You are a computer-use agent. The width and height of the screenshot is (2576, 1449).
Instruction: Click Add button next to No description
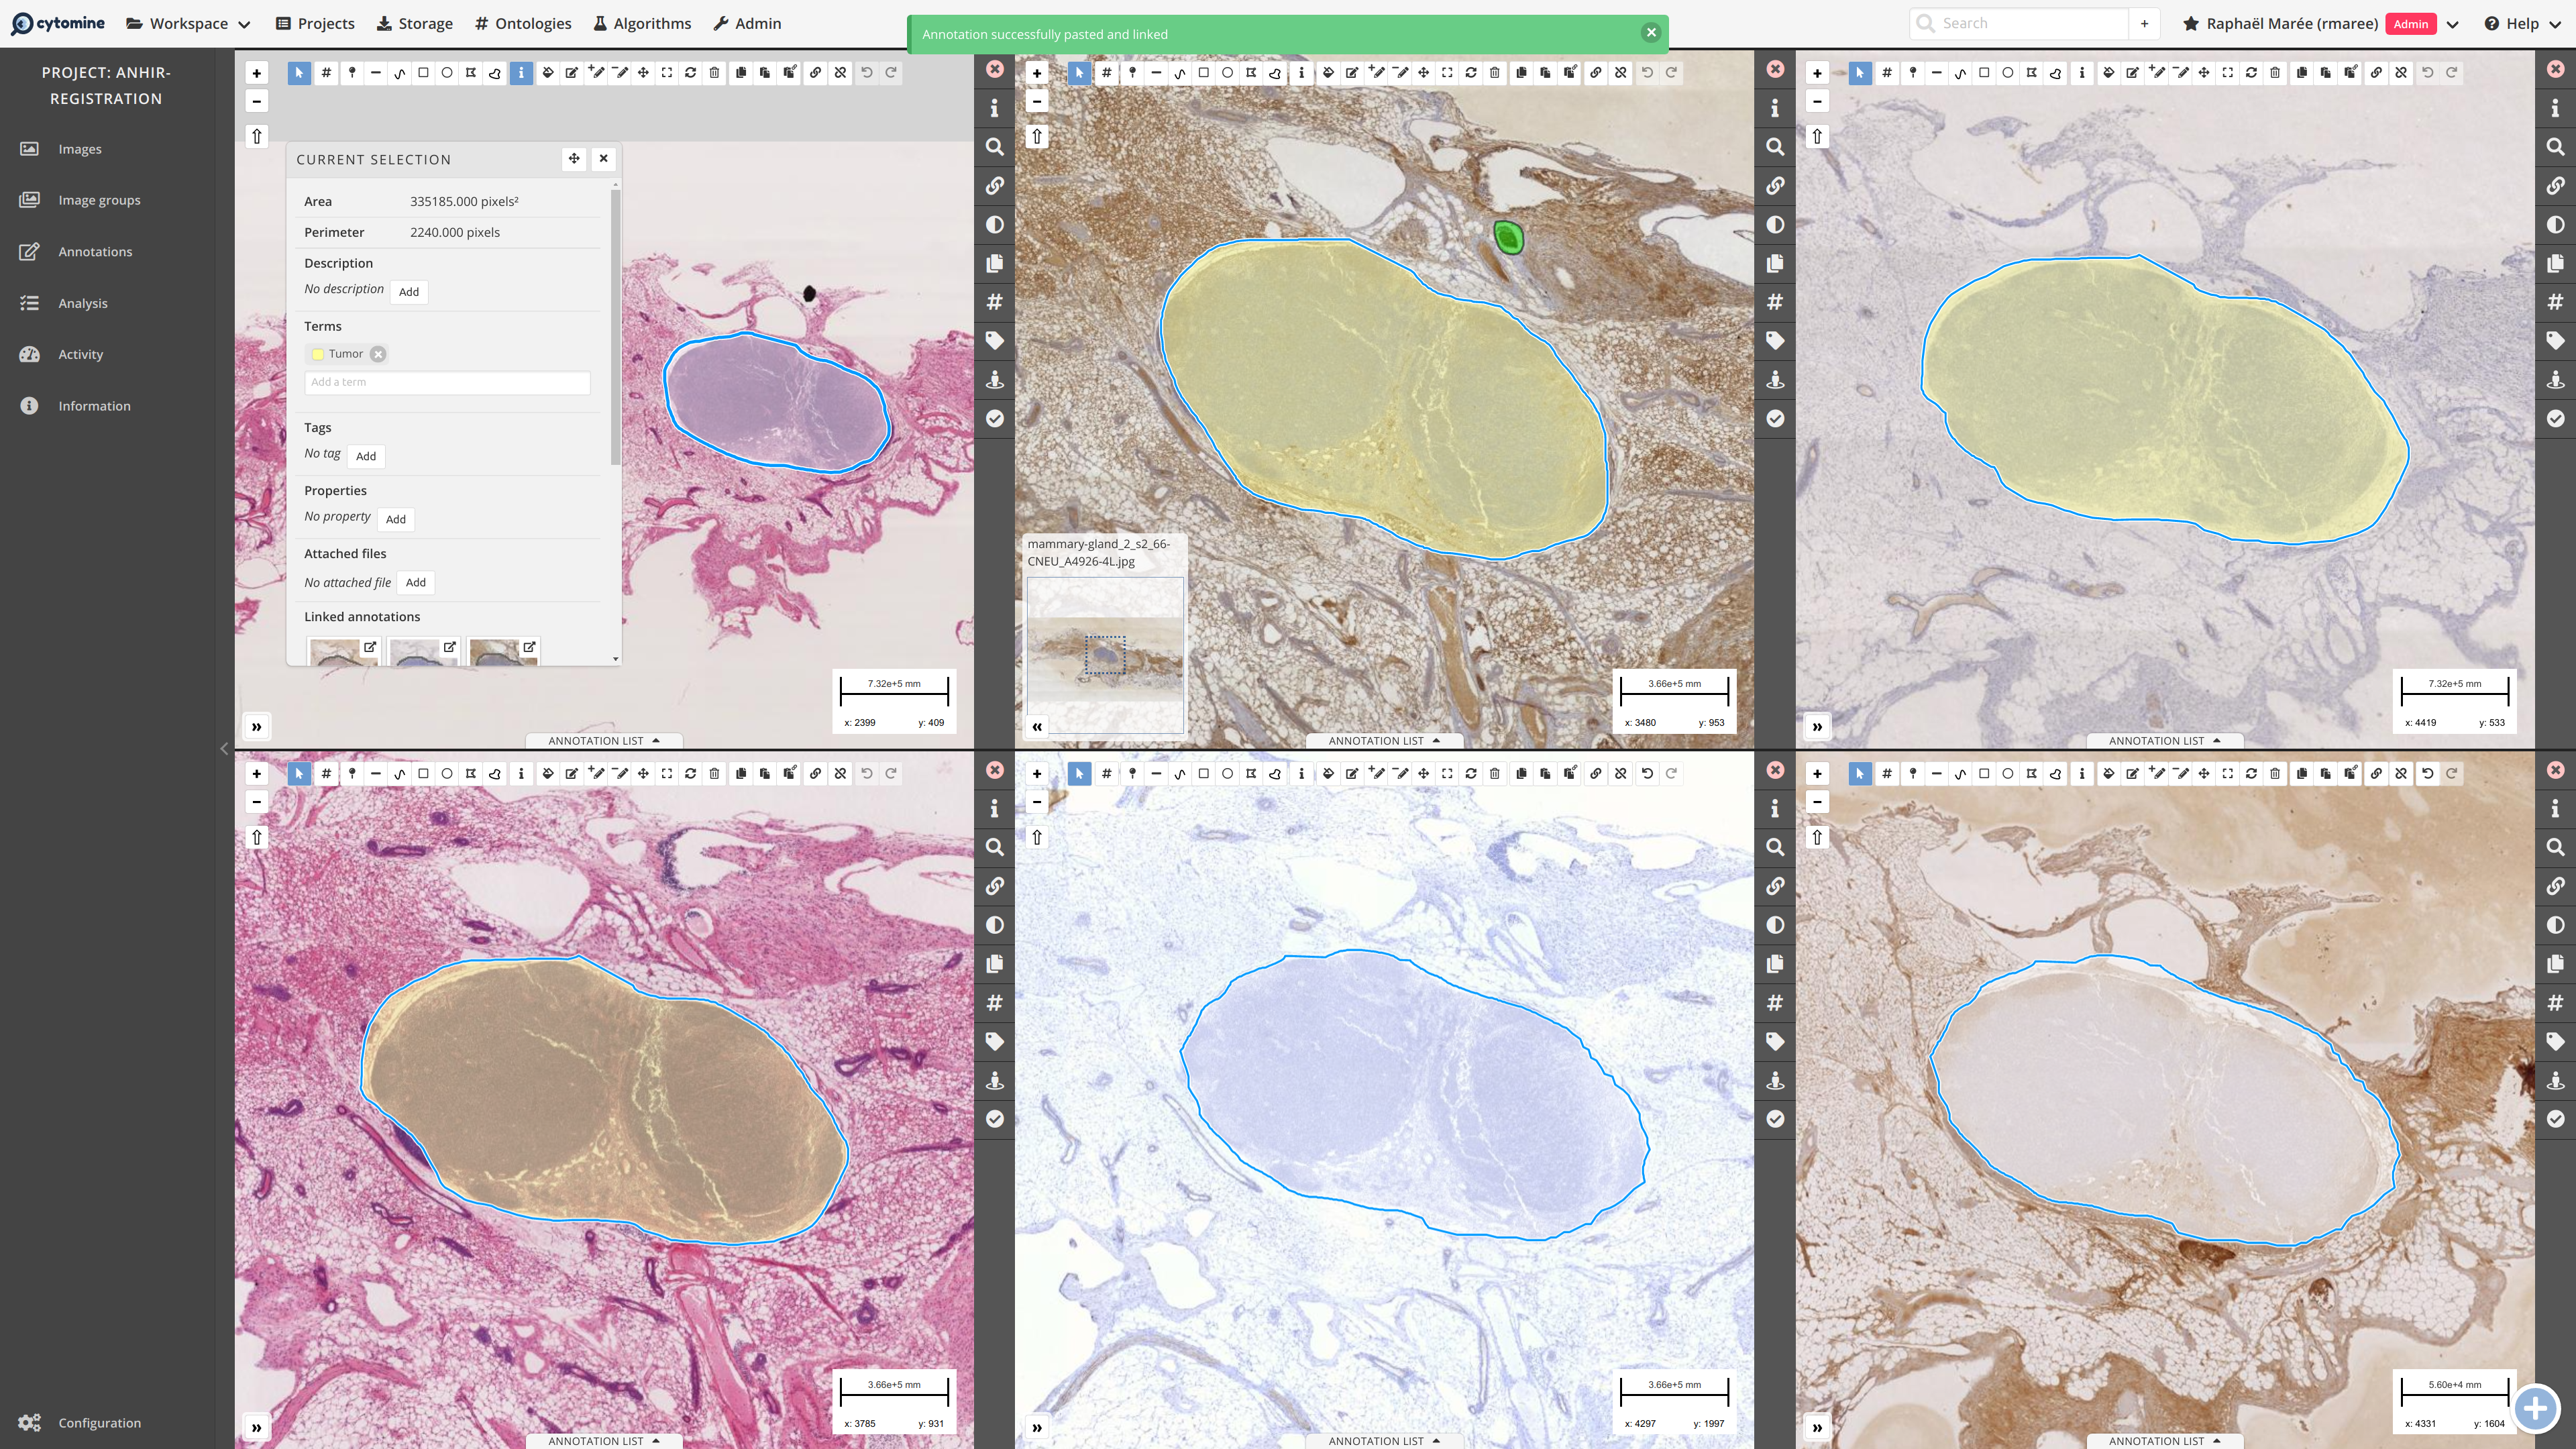coord(409,292)
